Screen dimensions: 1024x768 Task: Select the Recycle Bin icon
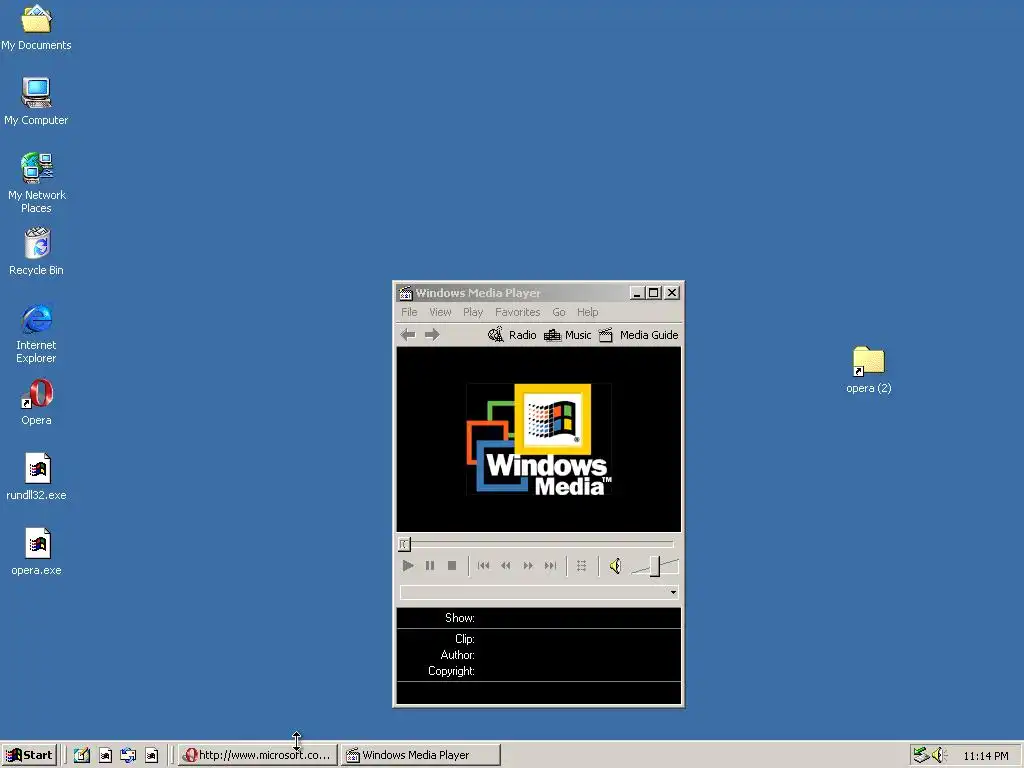tap(37, 251)
